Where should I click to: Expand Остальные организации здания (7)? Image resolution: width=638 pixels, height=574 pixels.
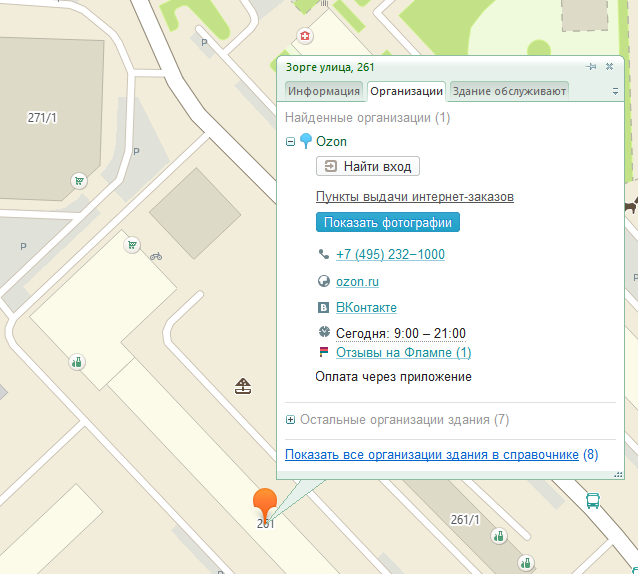point(290,419)
